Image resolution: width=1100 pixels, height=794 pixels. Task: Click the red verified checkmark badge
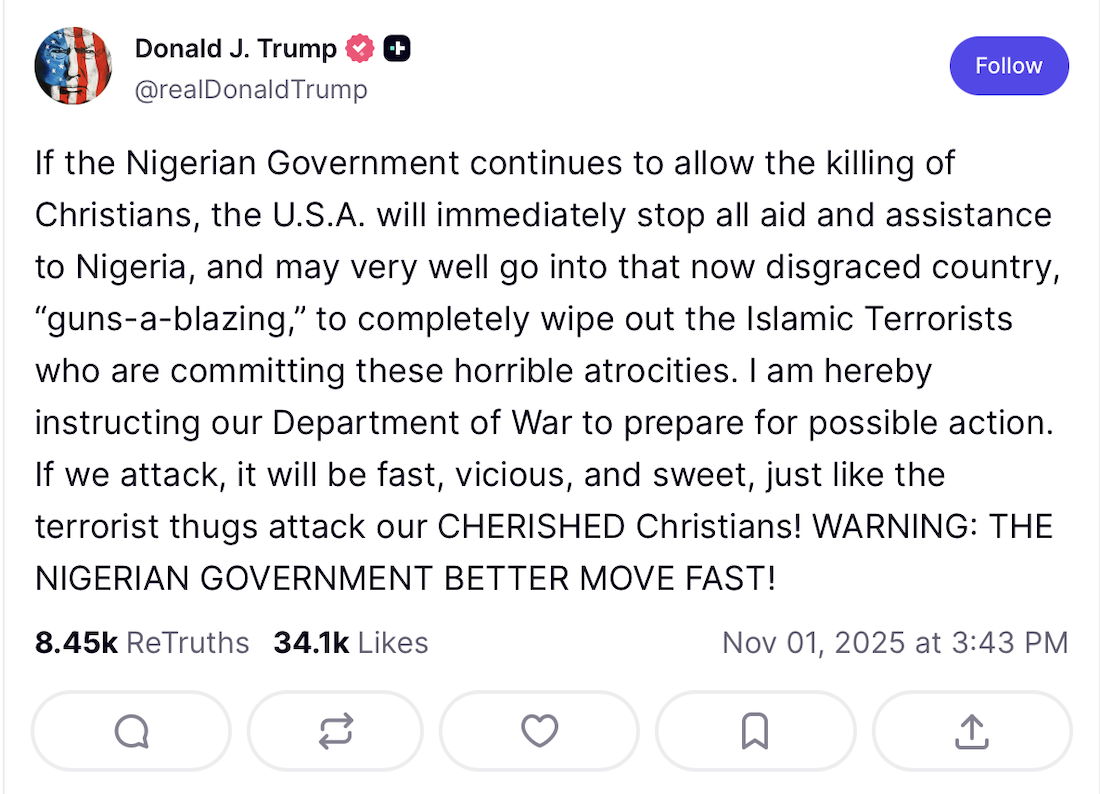(x=359, y=48)
